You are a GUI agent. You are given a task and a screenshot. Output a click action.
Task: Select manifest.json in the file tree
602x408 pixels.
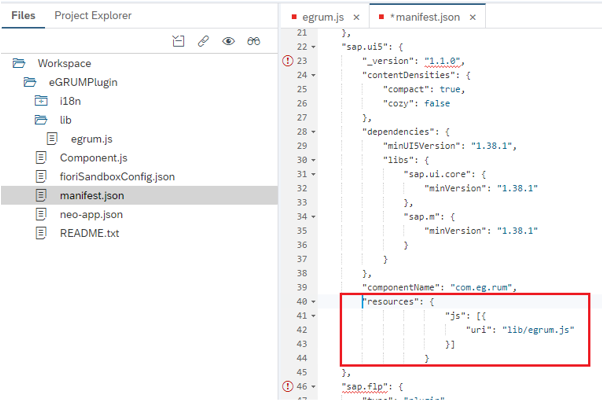[92, 195]
